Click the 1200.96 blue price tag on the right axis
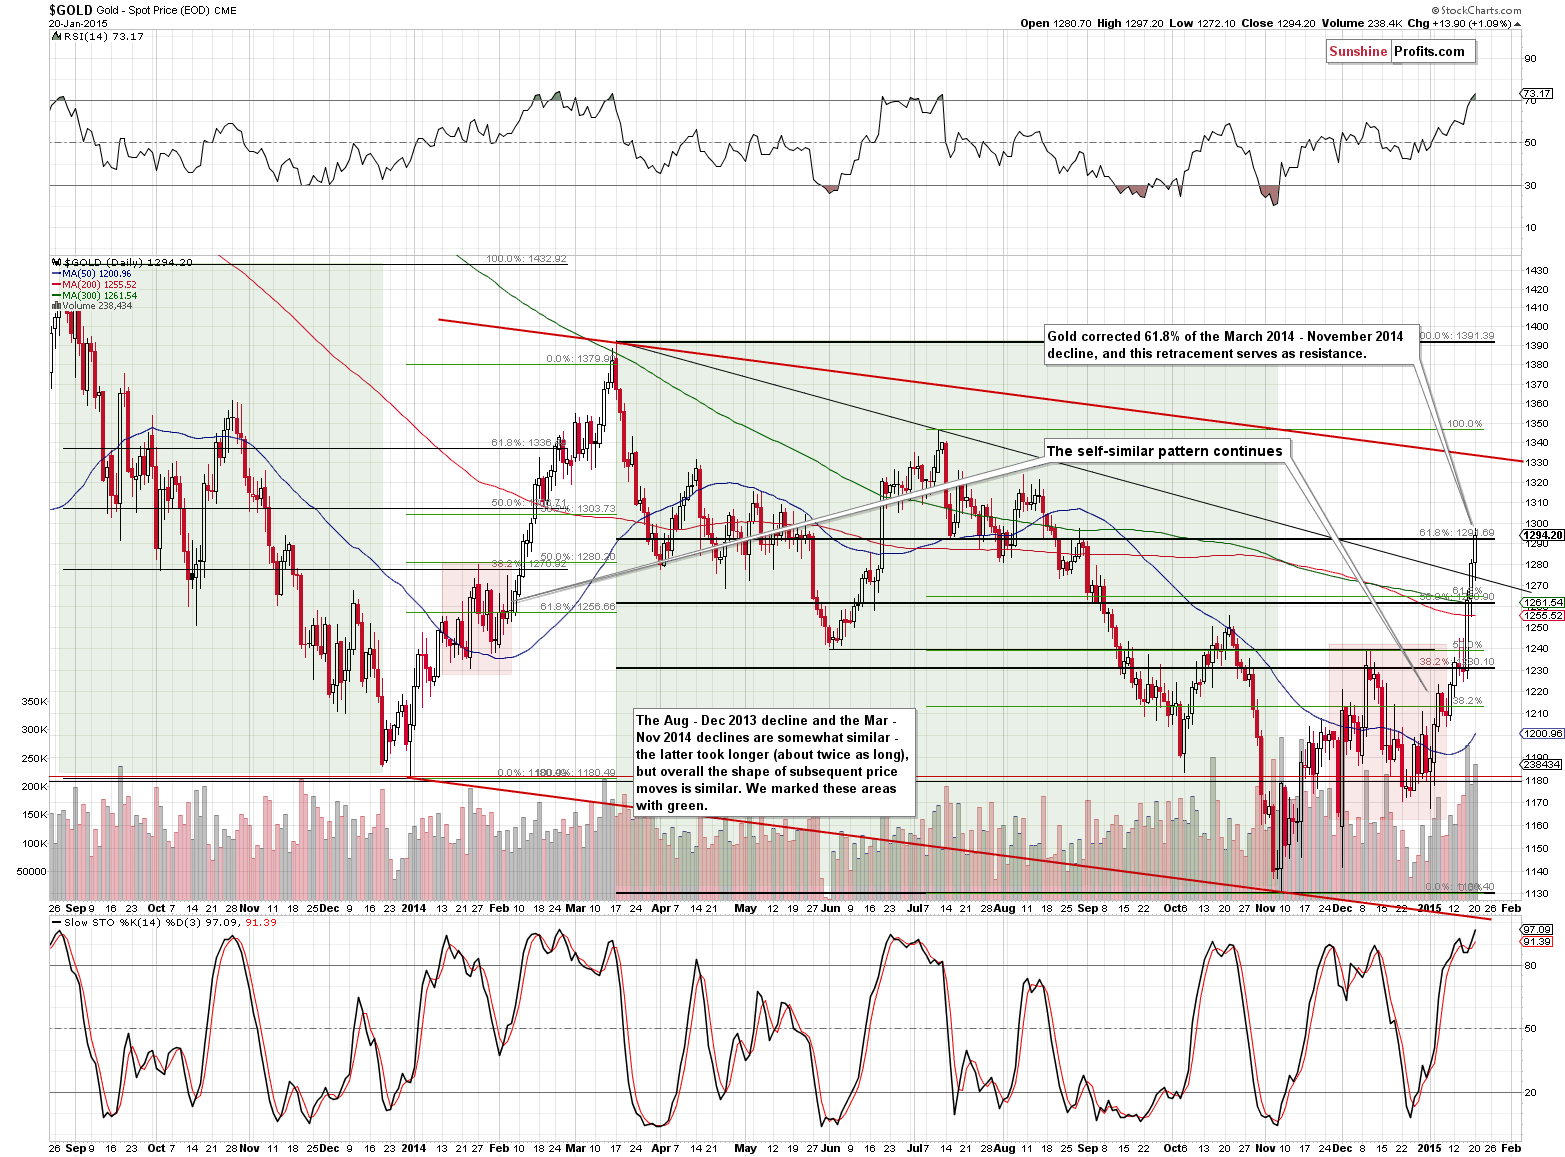 click(1542, 734)
